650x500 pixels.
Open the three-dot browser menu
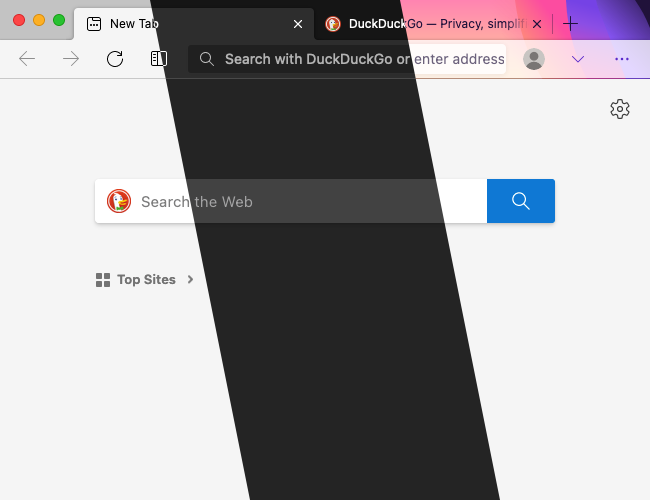[x=622, y=59]
